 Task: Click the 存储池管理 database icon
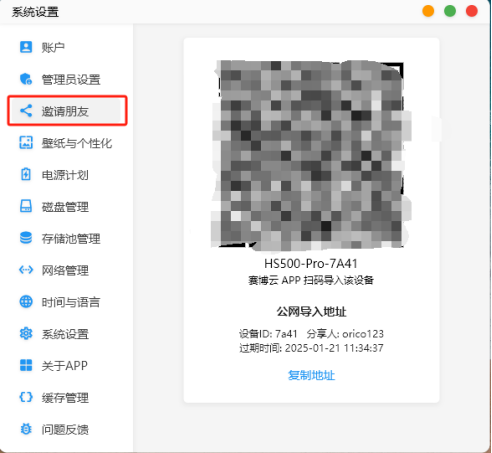pos(26,238)
